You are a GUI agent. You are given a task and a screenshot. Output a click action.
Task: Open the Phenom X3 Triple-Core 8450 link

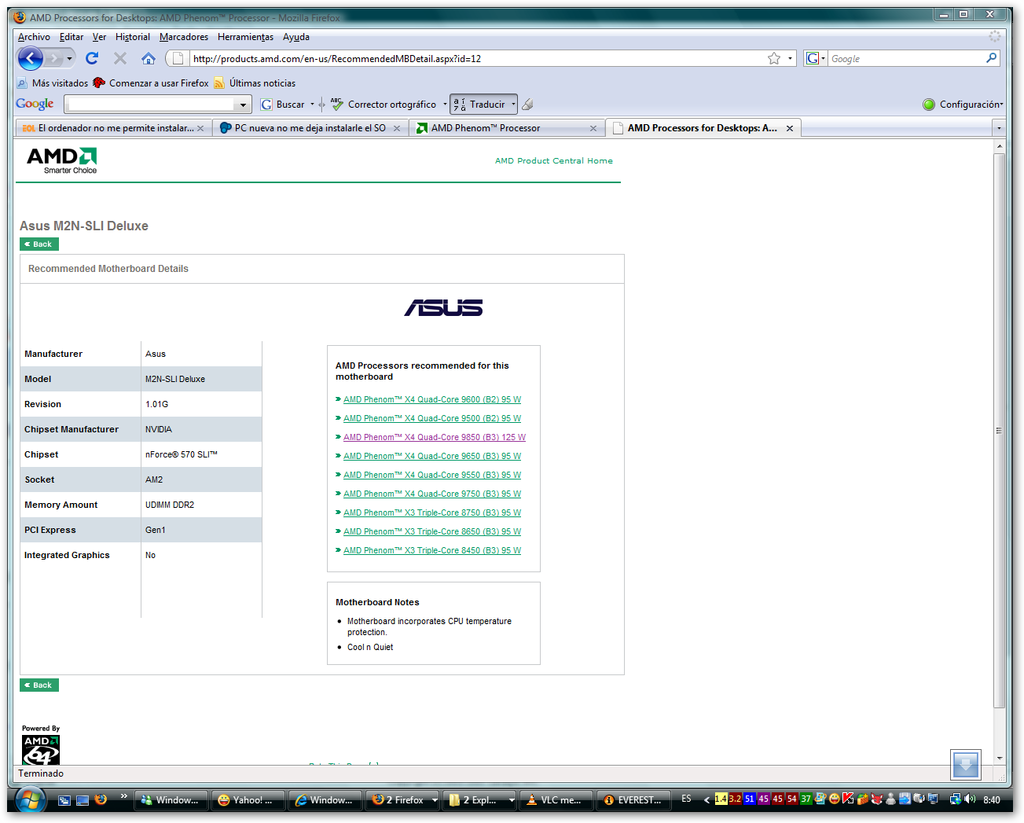tap(432, 550)
